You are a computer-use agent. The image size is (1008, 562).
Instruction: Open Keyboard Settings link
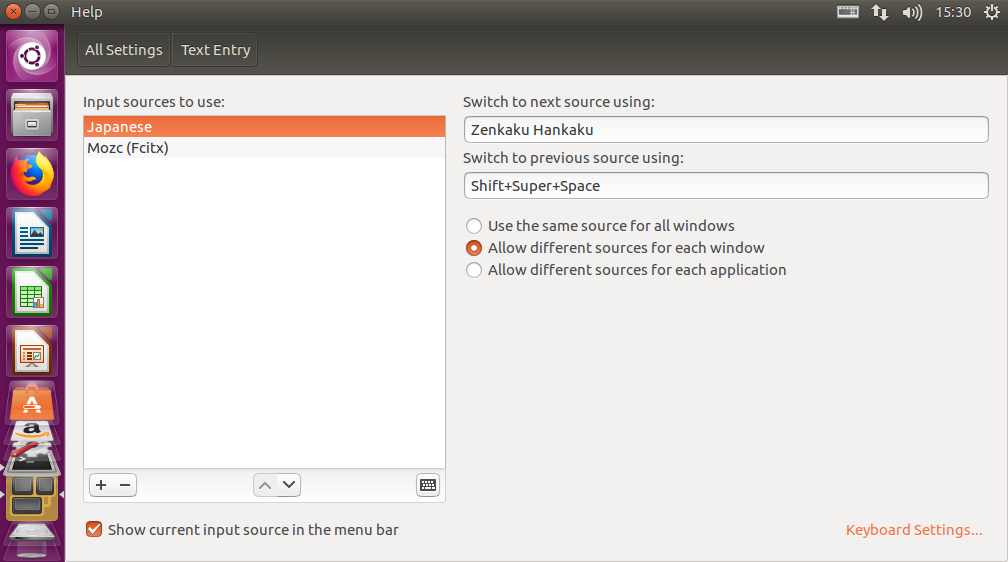[x=914, y=530]
